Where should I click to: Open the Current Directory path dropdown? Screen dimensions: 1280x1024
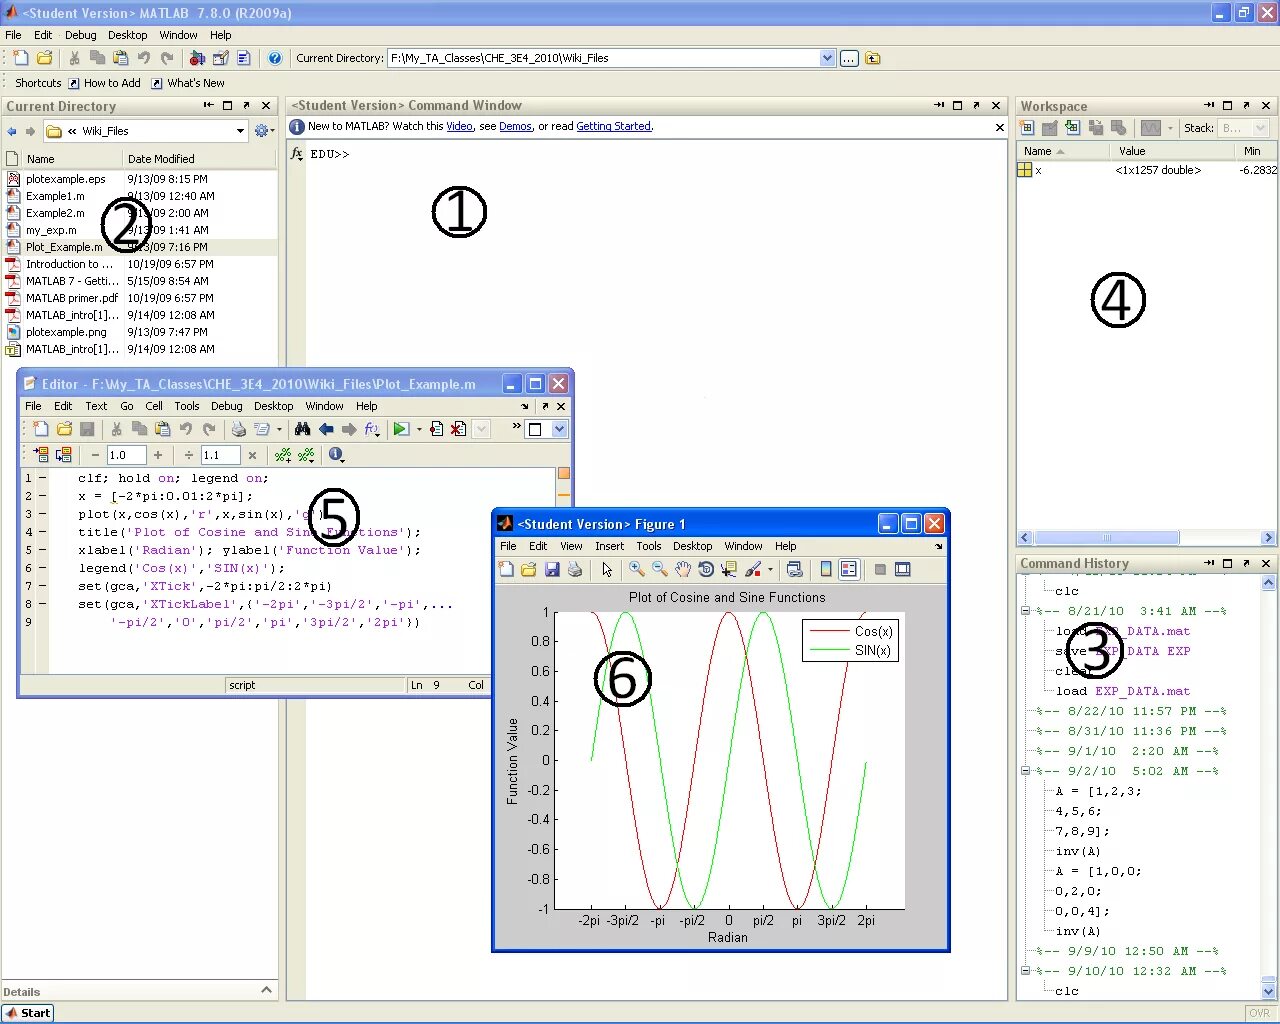click(827, 58)
